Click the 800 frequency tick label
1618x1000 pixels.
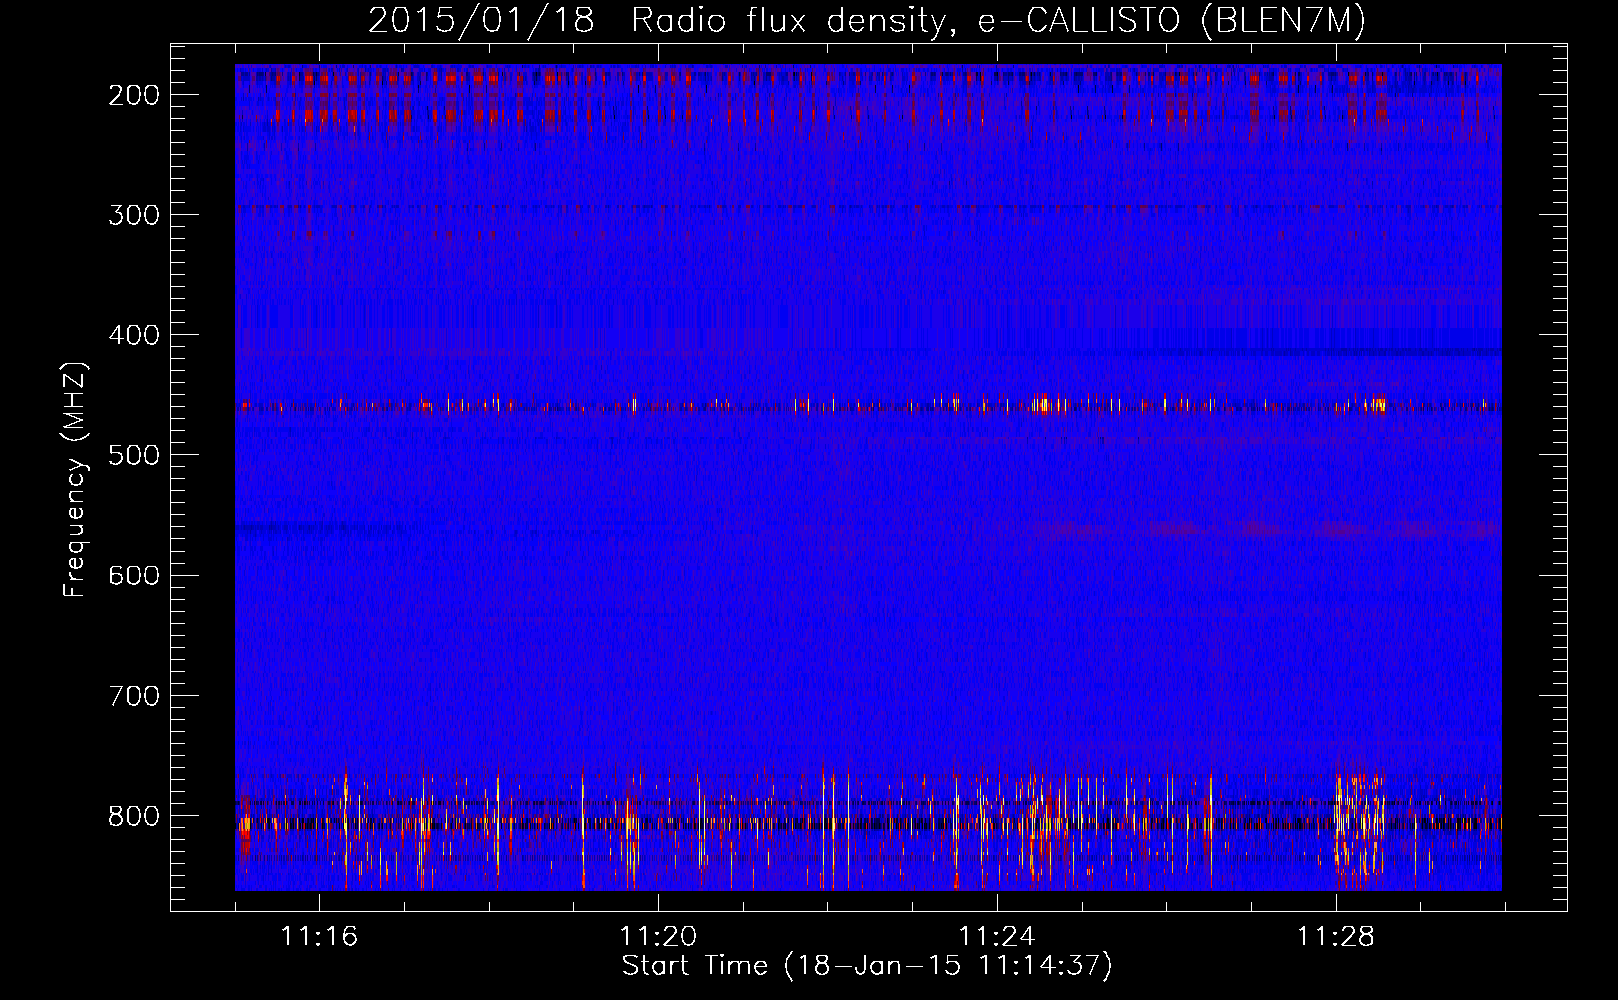[x=134, y=816]
